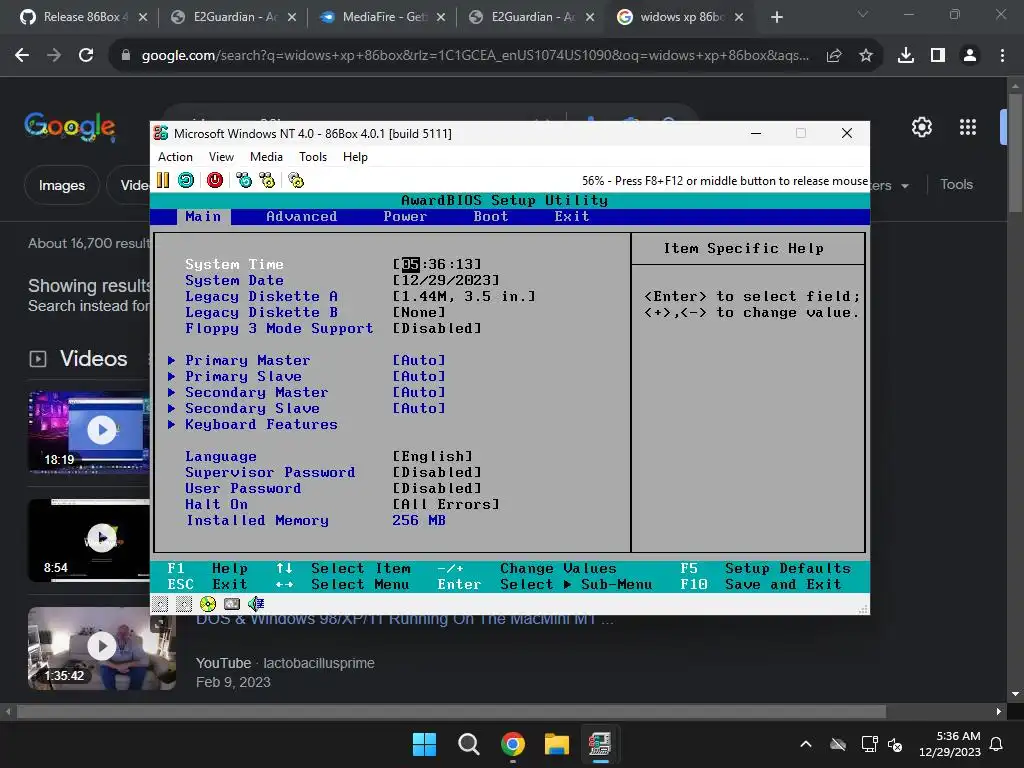Select the Main BIOS tab
1024x768 pixels.
pyautogui.click(x=203, y=217)
